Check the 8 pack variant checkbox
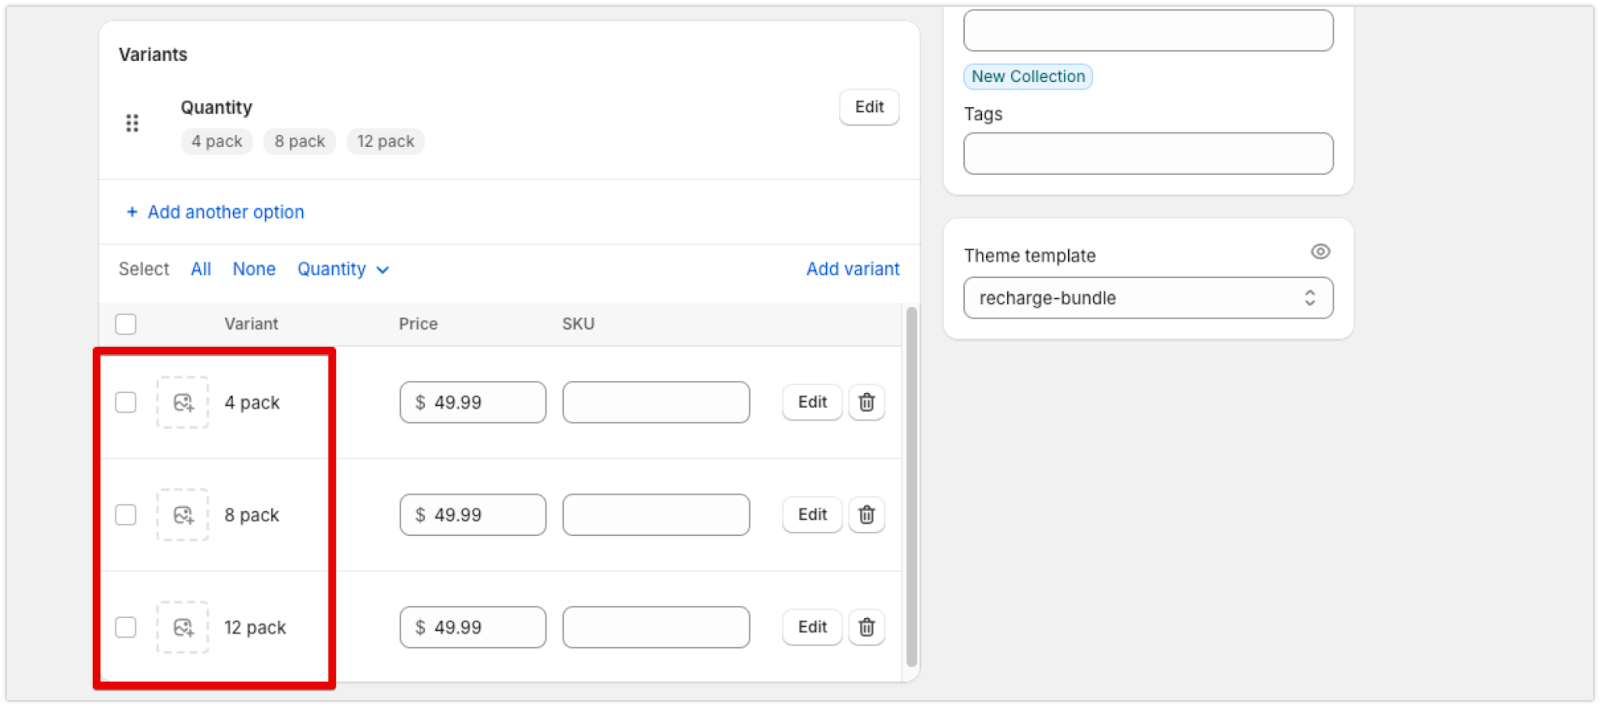Viewport: 1600px width, 707px height. (126, 515)
